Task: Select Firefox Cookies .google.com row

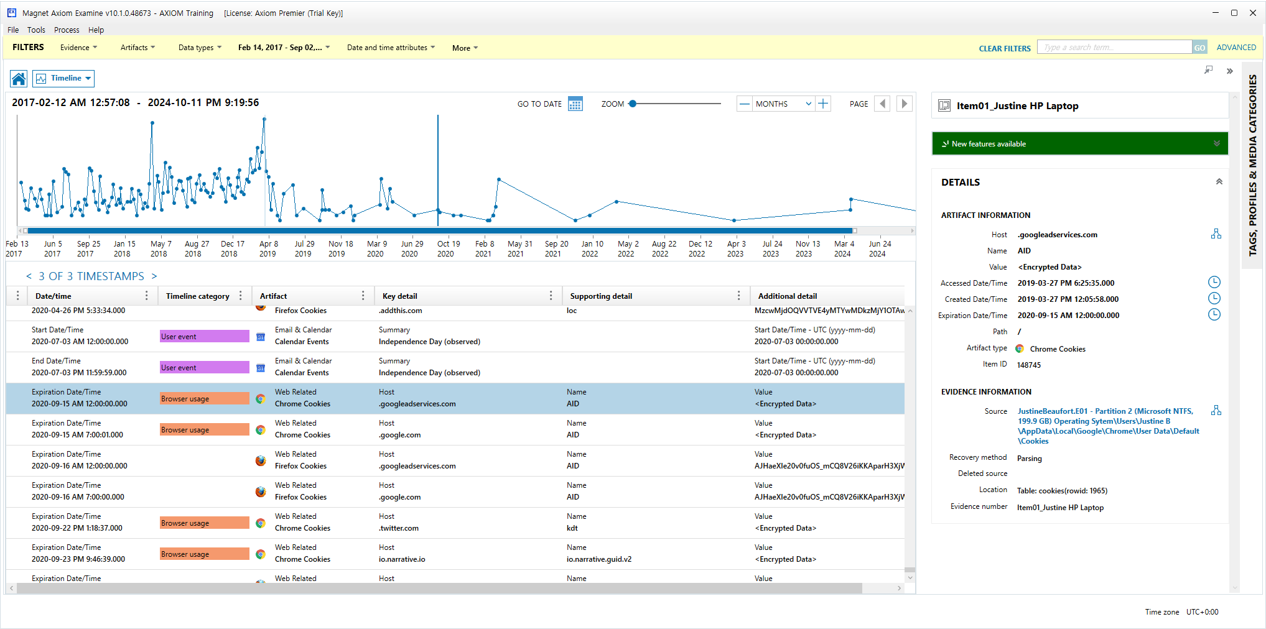Action: click(x=455, y=491)
